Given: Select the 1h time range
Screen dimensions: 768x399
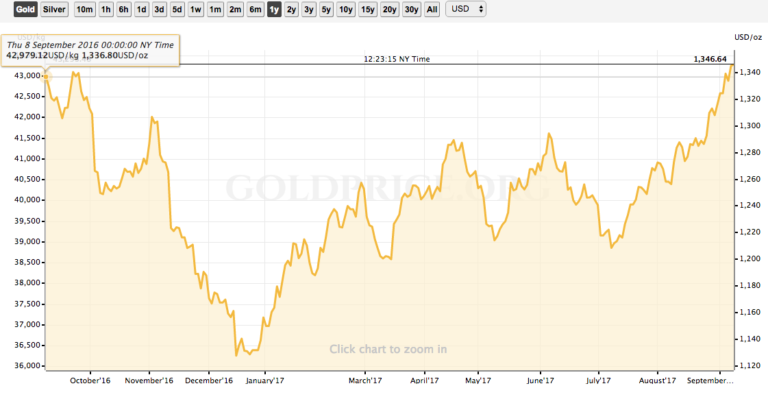Looking at the screenshot, I should (106, 9).
